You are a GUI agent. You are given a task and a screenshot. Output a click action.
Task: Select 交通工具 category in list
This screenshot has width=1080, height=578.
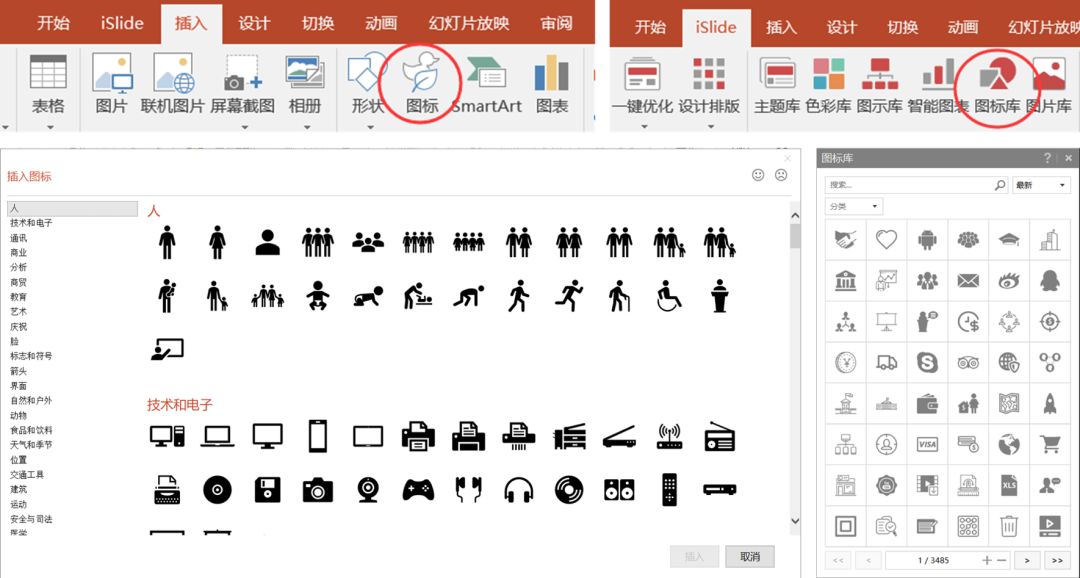click(27, 475)
